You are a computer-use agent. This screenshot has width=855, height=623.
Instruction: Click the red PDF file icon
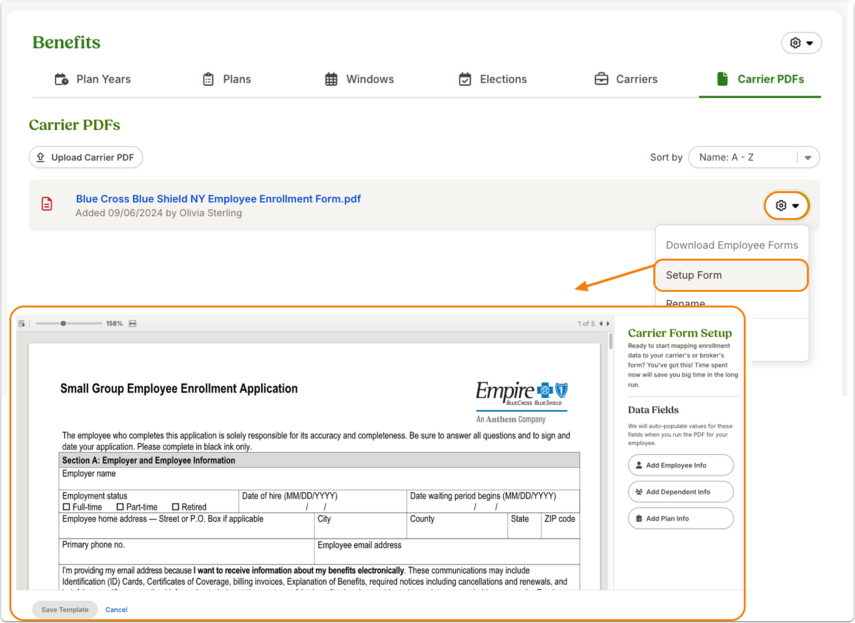point(47,204)
